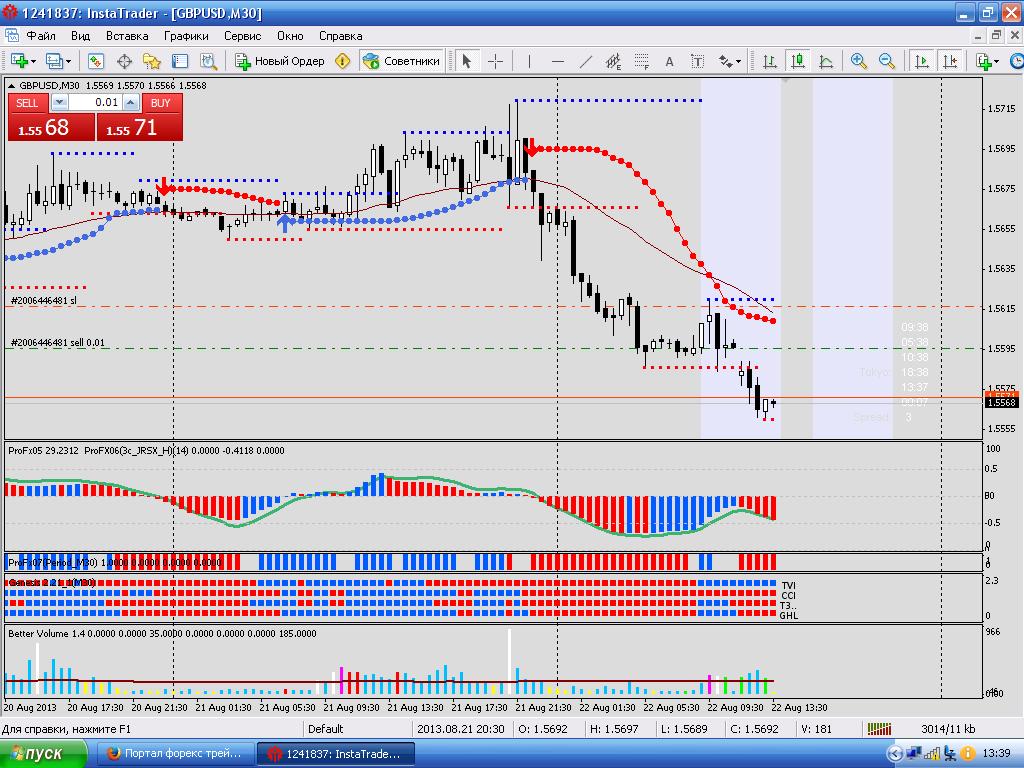Open the Data Window crosshair-circle icon
Screen dimensions: 1024x768
pyautogui.click(x=124, y=61)
